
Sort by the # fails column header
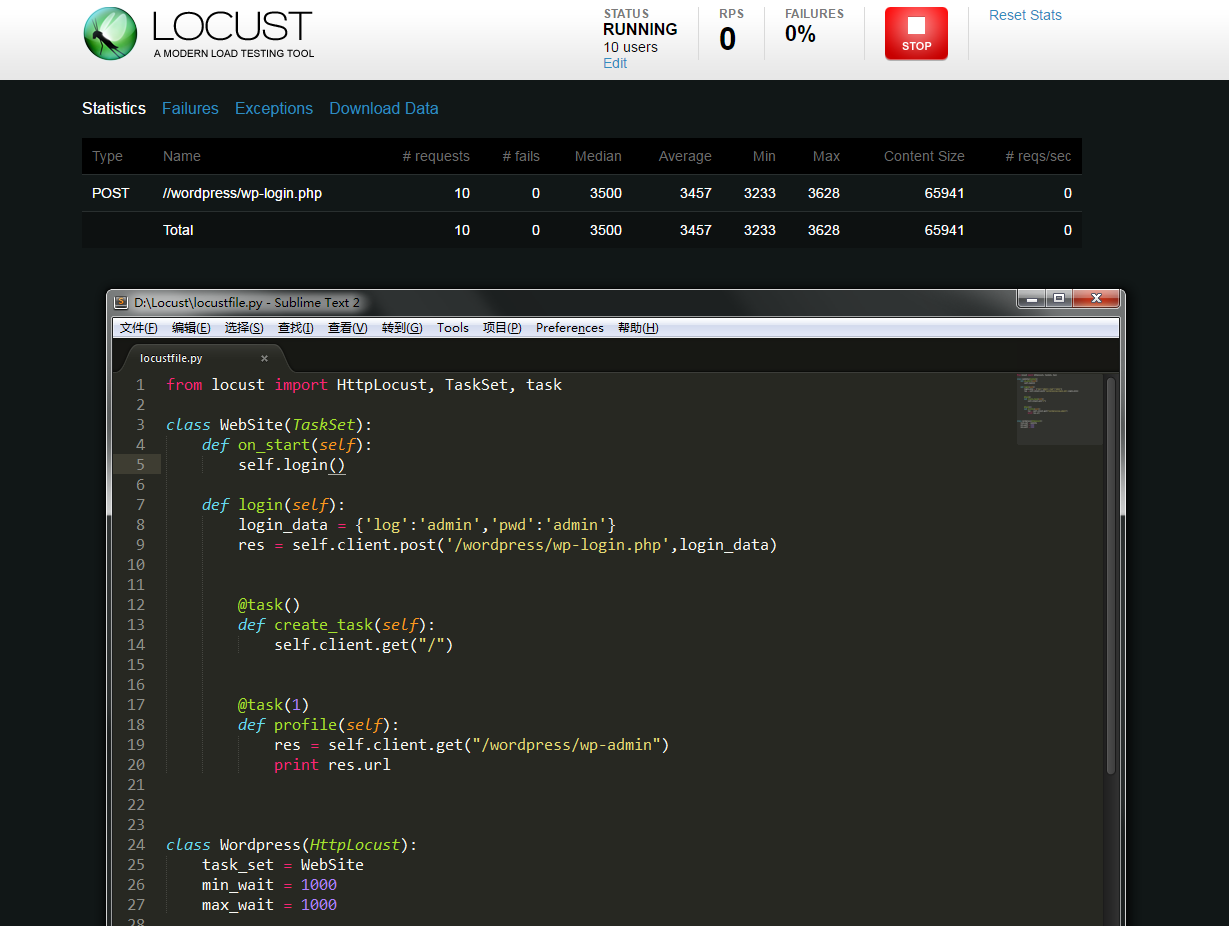click(x=521, y=156)
